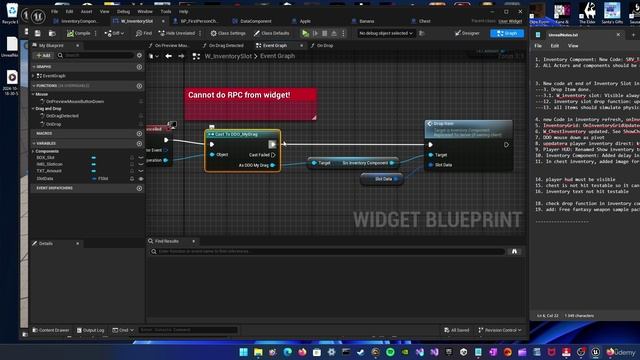This screenshot has height=360, width=640.
Task: Toggle visibility for TXT_Amount variable
Action: [141, 171]
